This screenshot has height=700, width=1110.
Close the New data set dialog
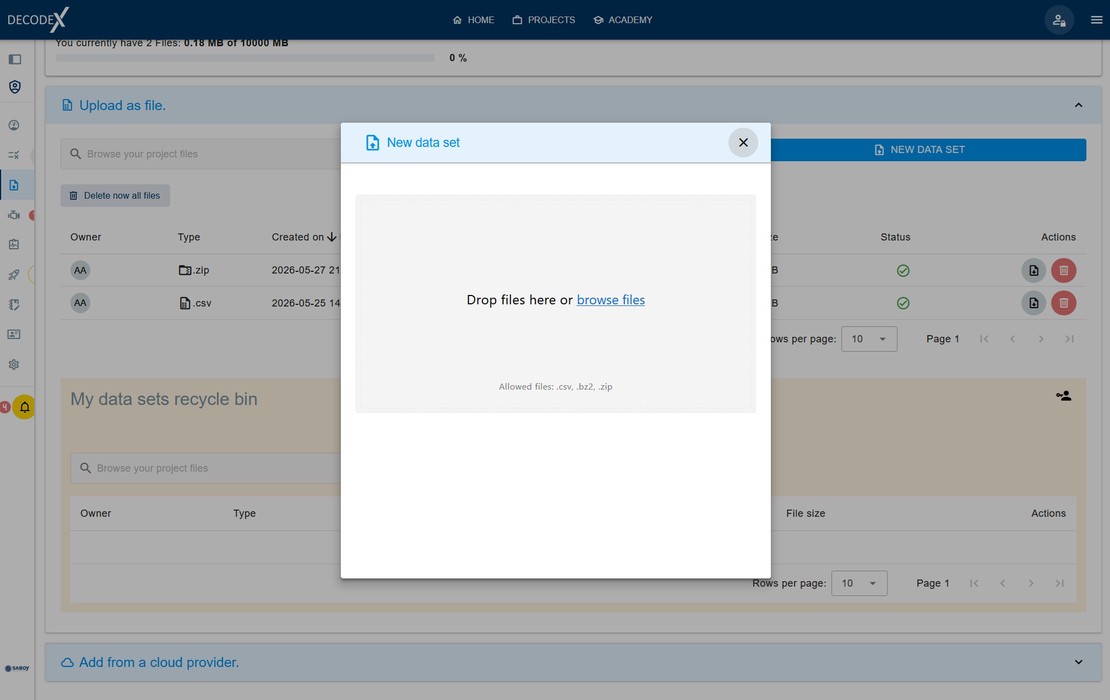743,142
